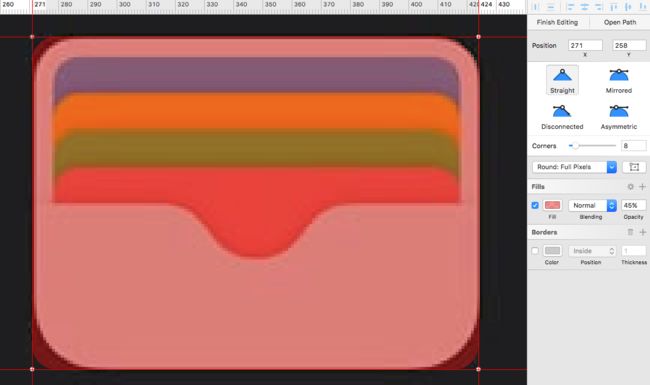Screen dimensions: 650x385
Task: Edit the Position X field showing 271
Action: [x=585, y=45]
